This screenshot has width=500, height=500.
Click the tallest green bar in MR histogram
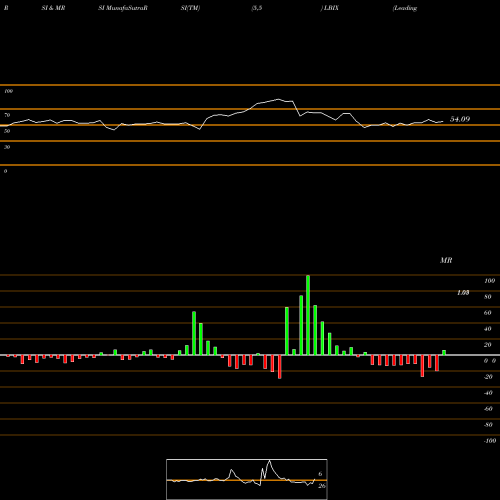[308, 315]
